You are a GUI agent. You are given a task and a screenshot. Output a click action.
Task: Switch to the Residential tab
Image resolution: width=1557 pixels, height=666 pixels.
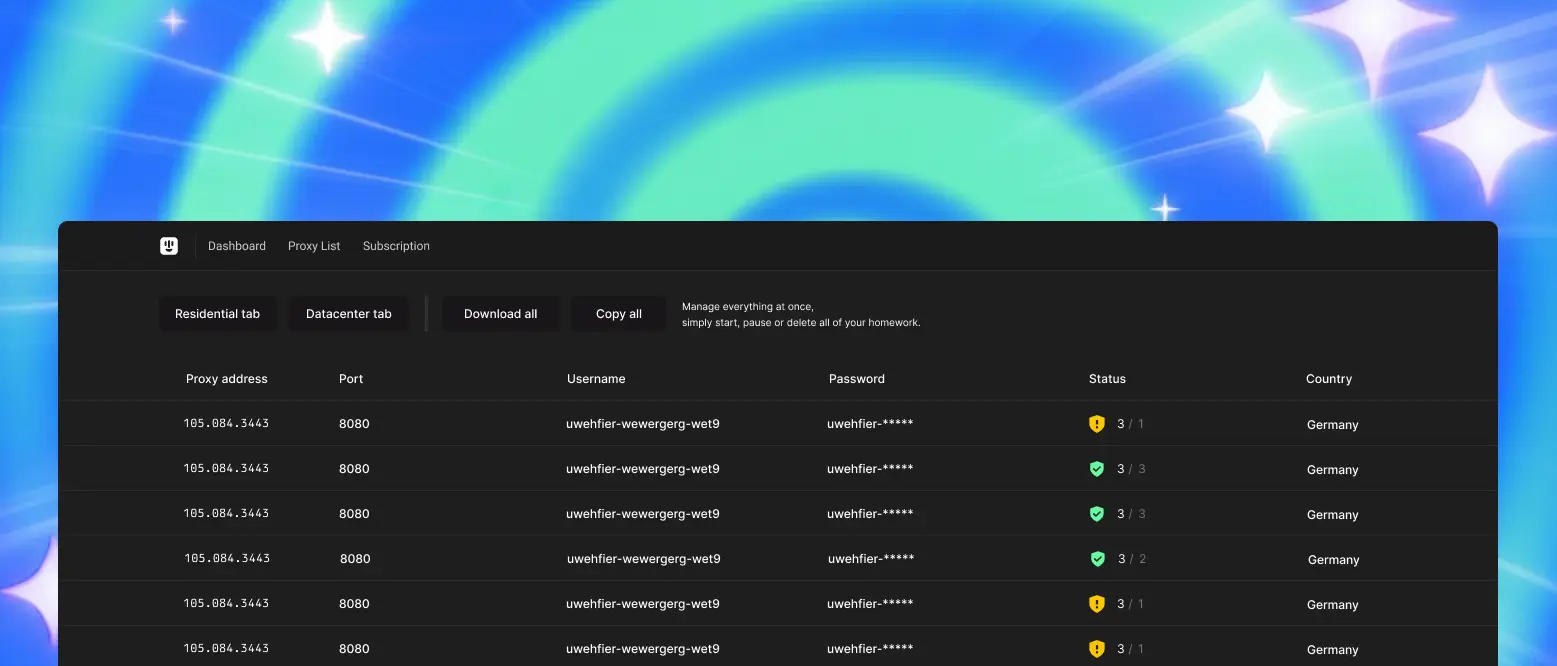(218, 313)
